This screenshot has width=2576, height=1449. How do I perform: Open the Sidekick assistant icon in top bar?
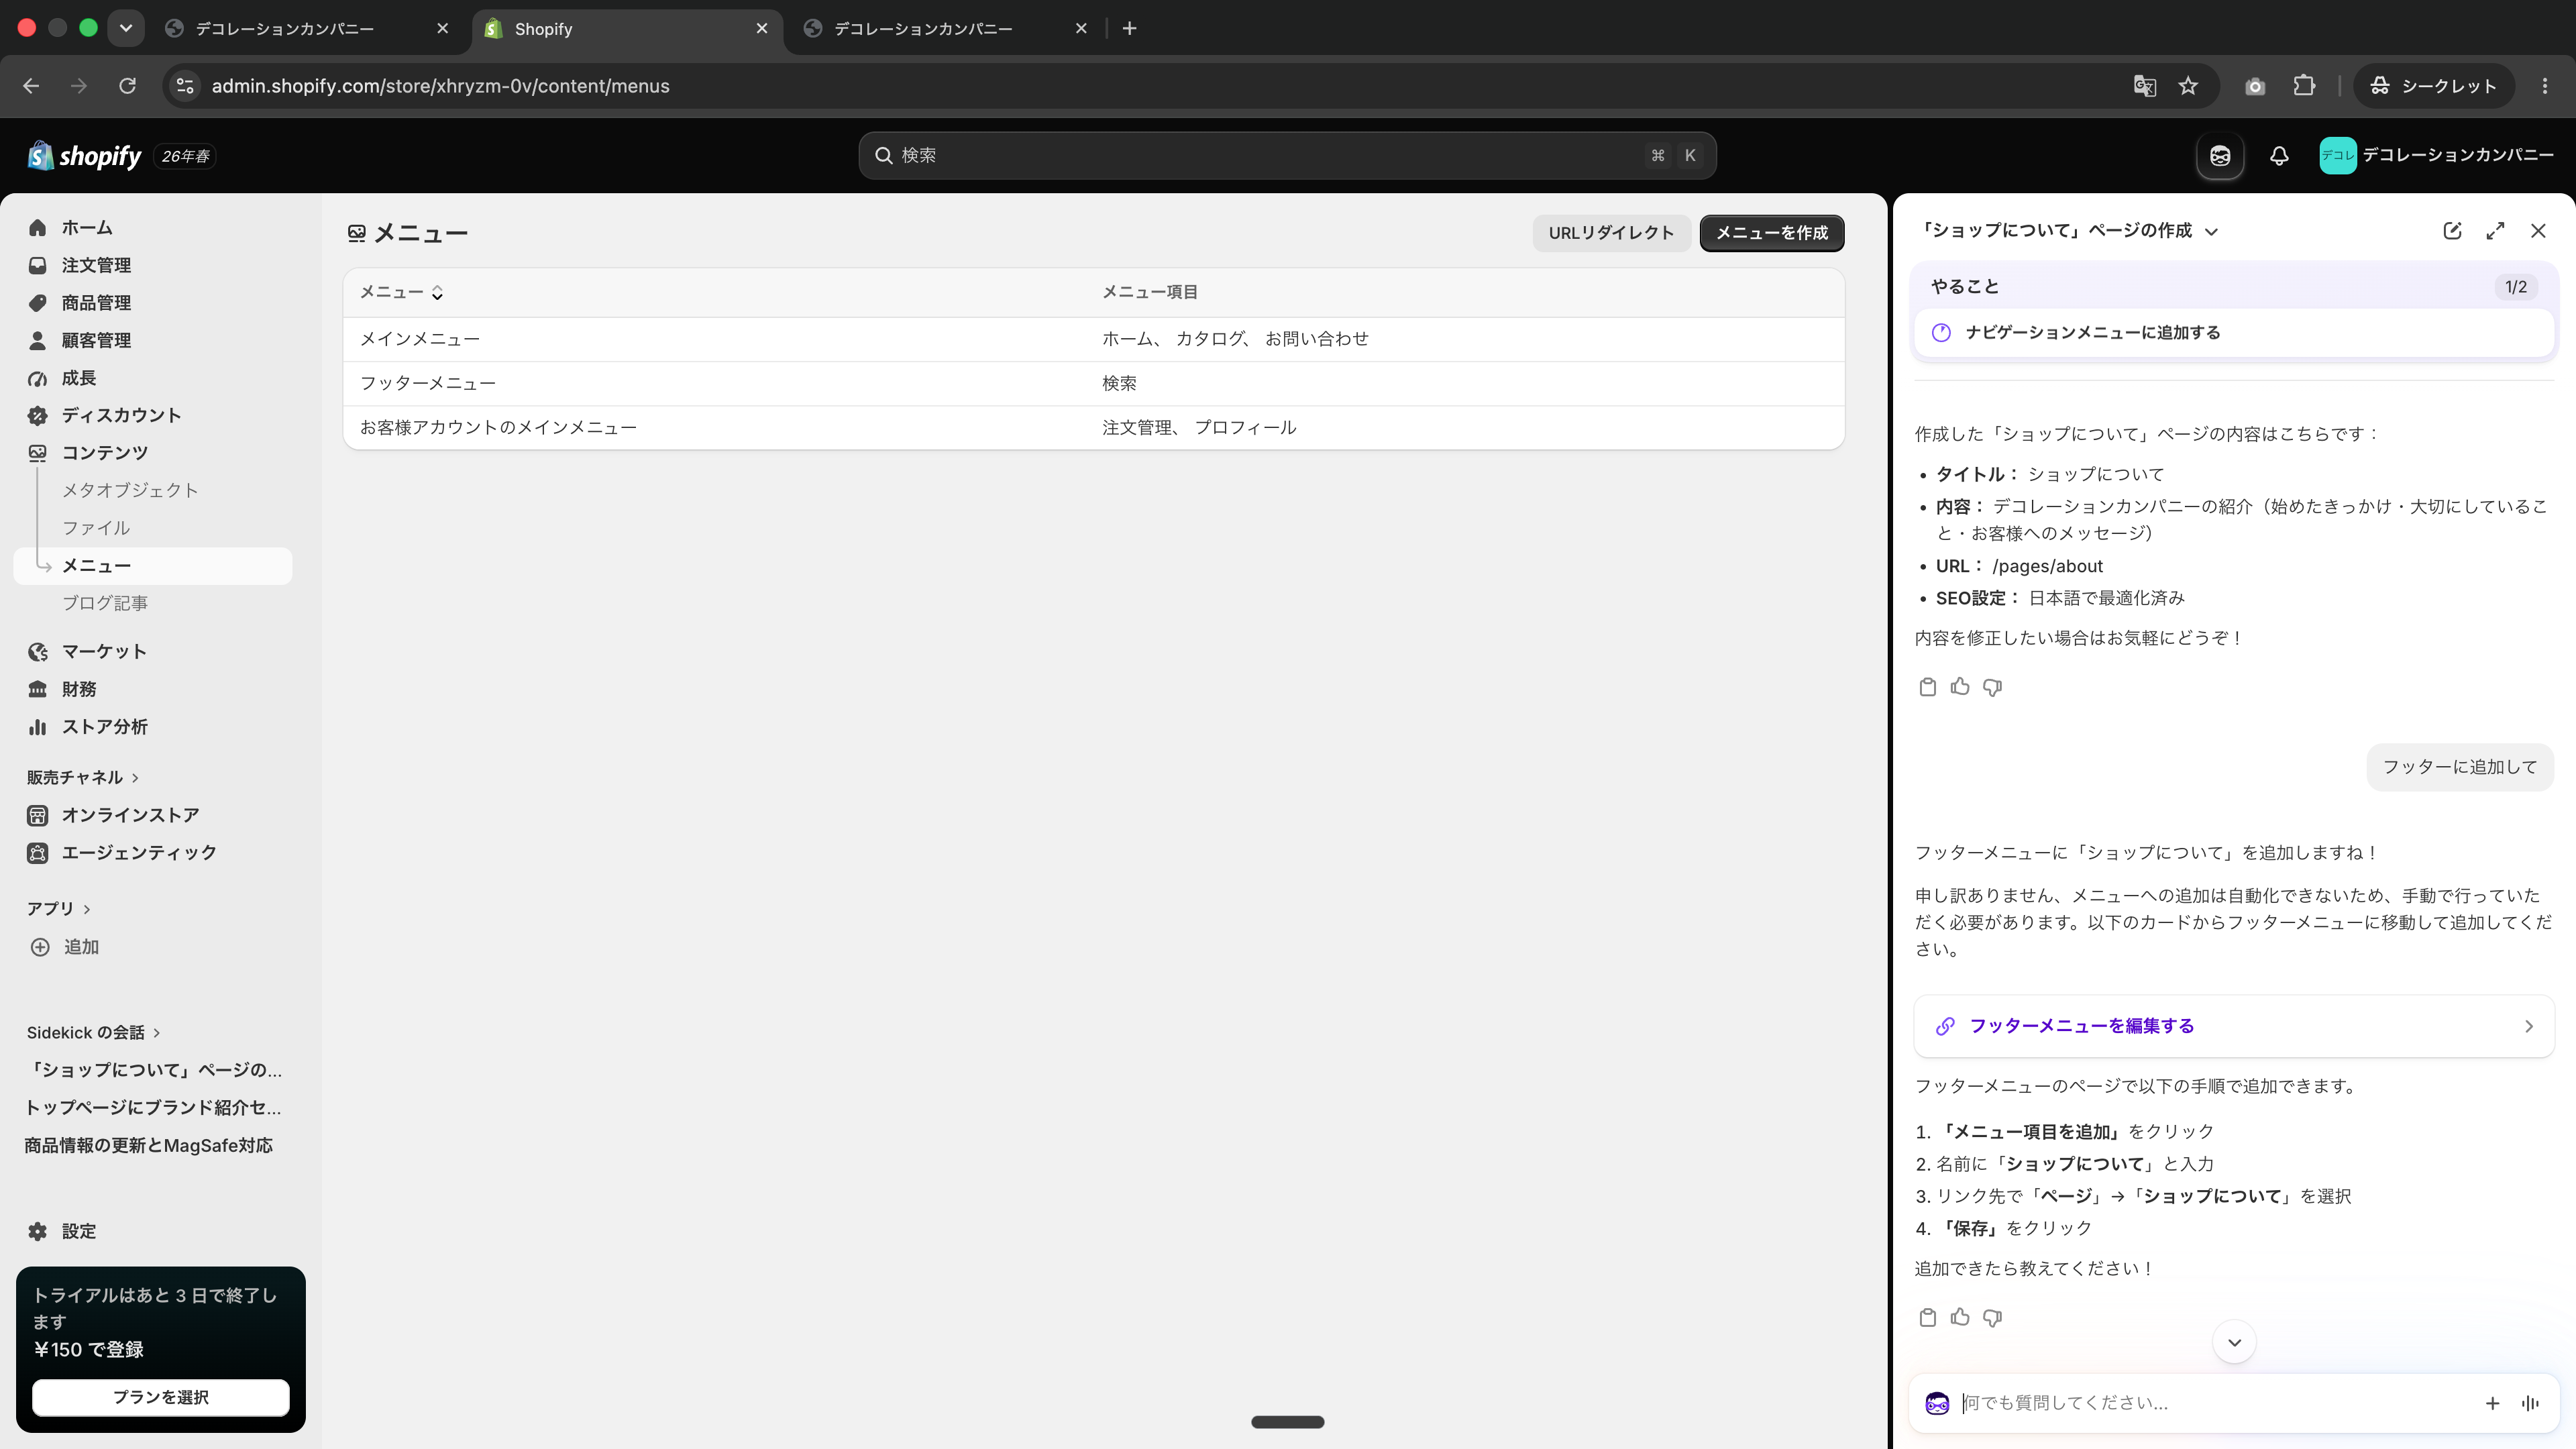tap(2220, 156)
